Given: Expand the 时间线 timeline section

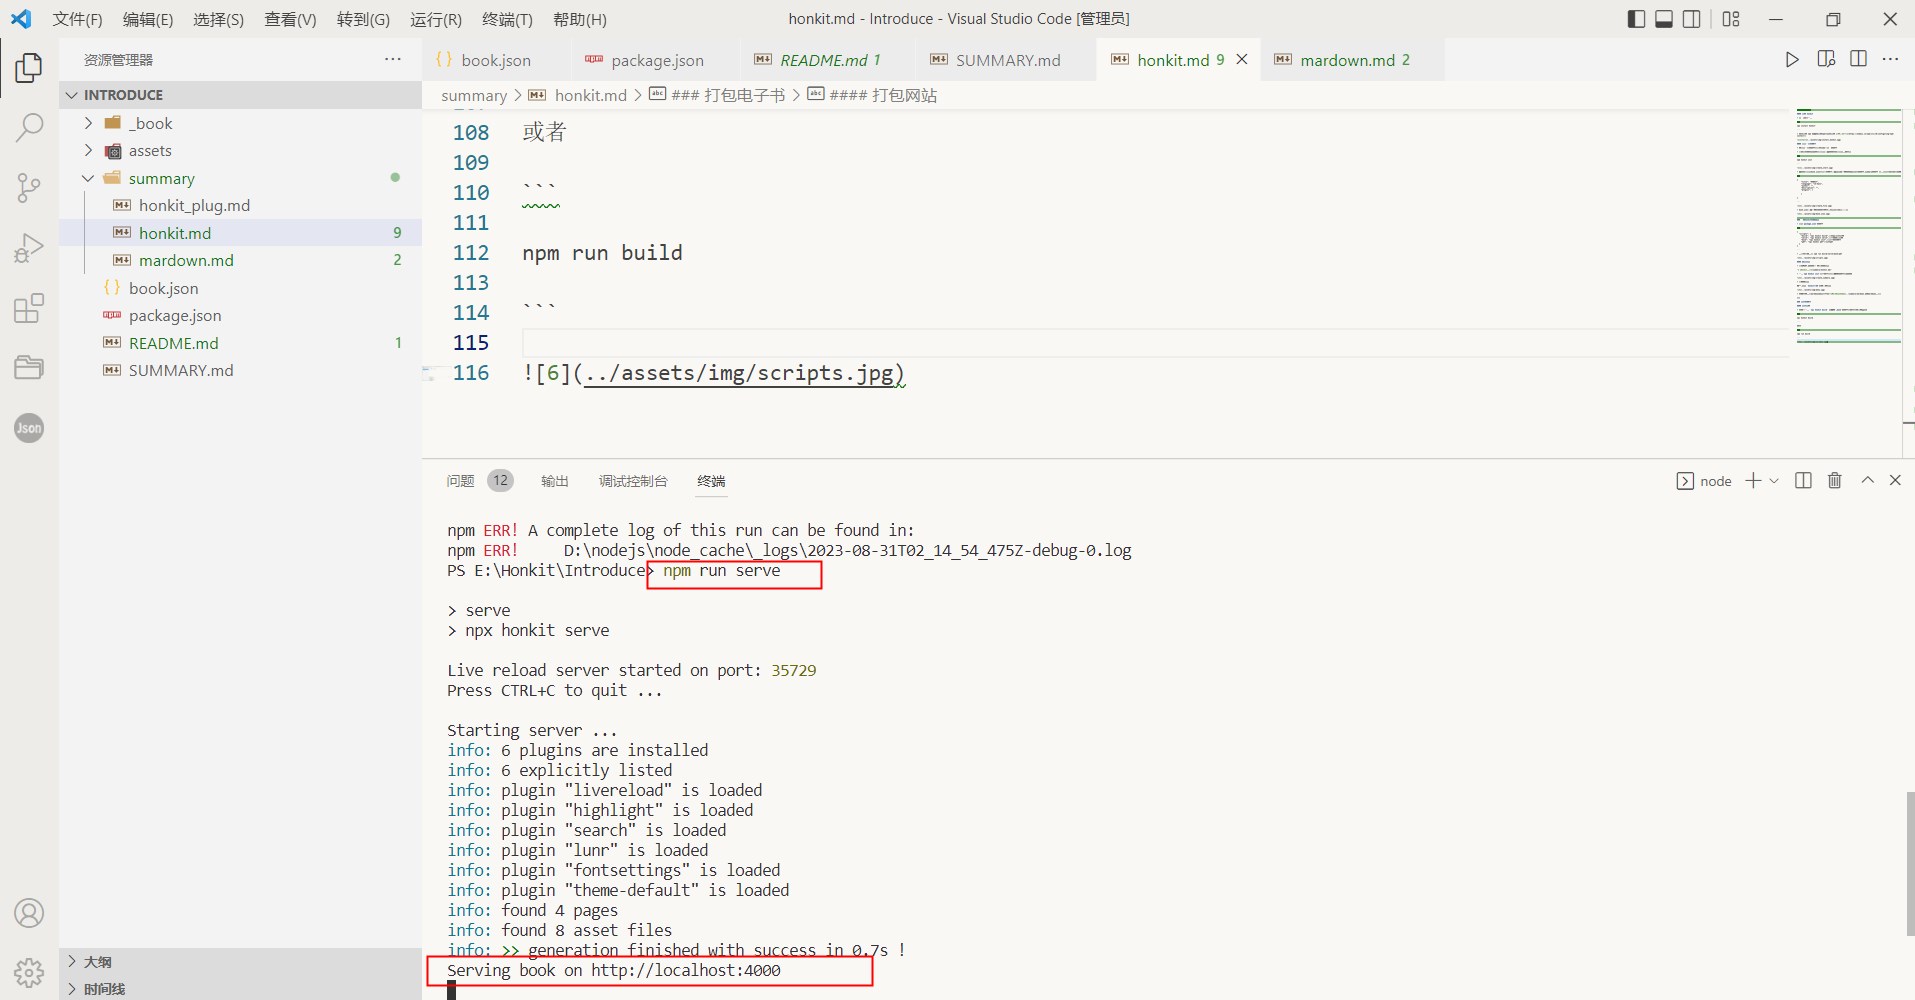Looking at the screenshot, I should pos(240,988).
